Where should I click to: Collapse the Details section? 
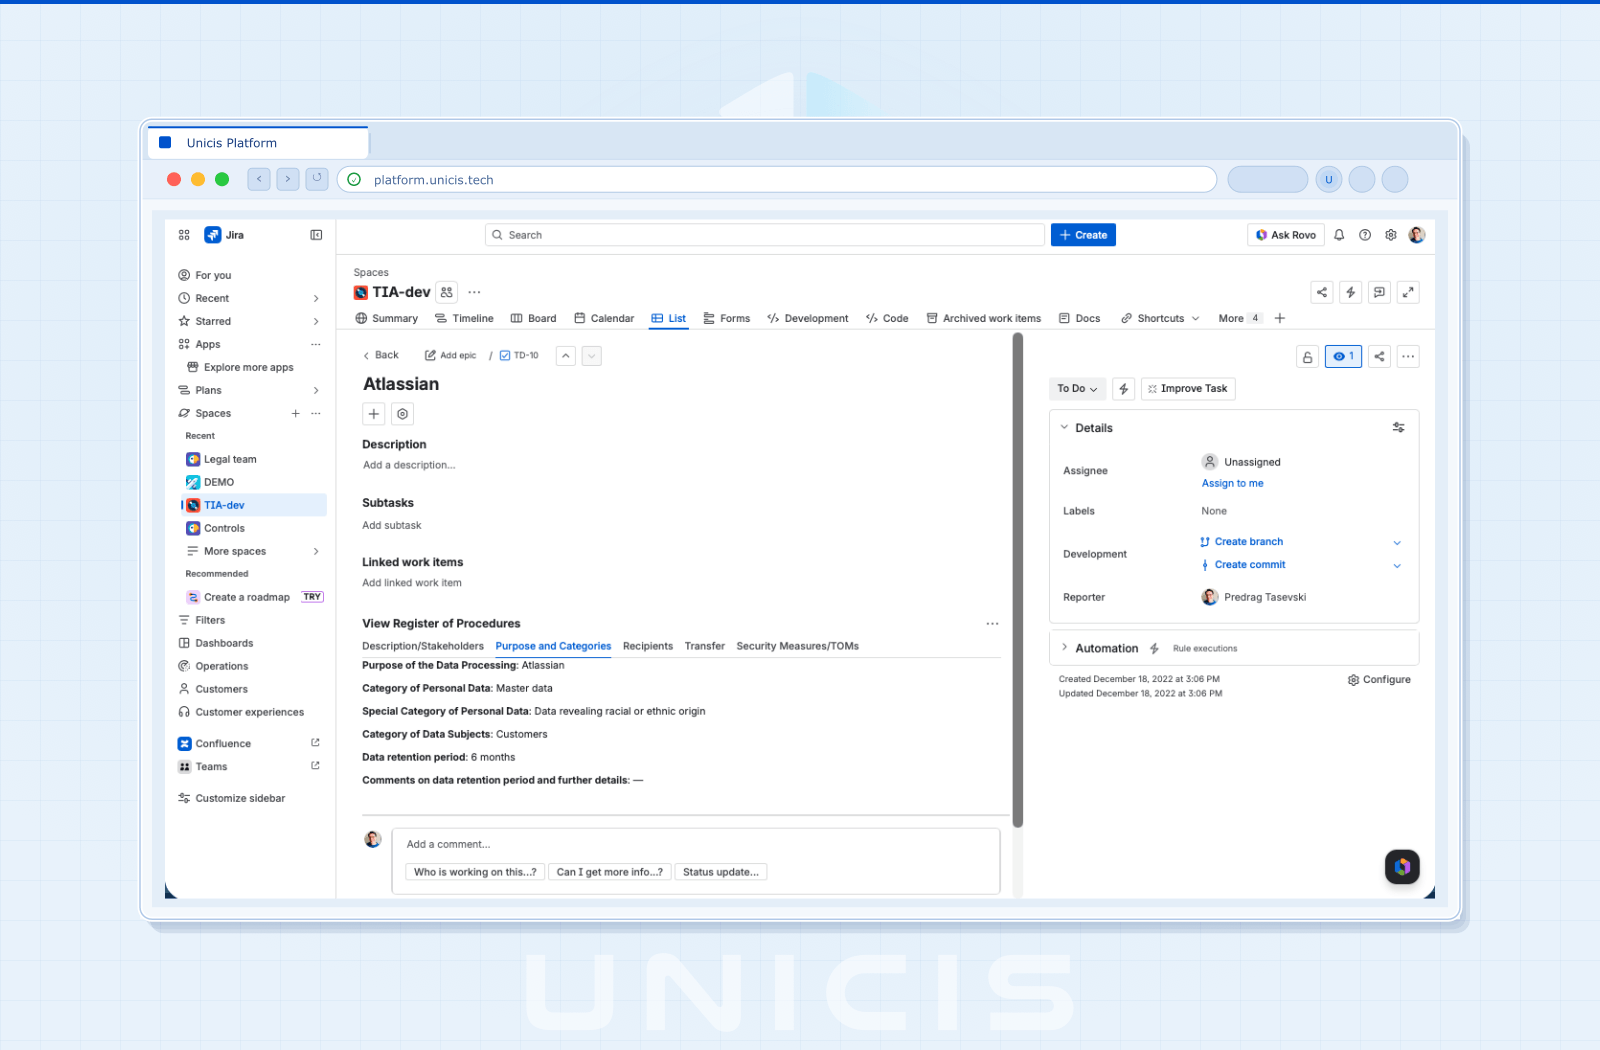[1064, 428]
